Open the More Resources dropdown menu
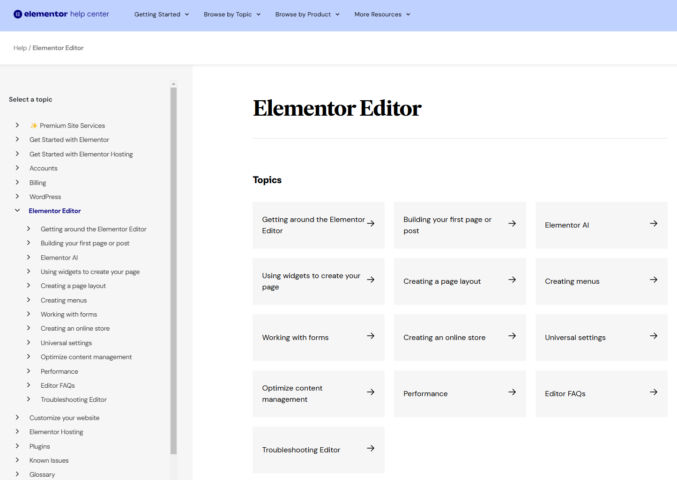This screenshot has width=677, height=480. coord(382,14)
